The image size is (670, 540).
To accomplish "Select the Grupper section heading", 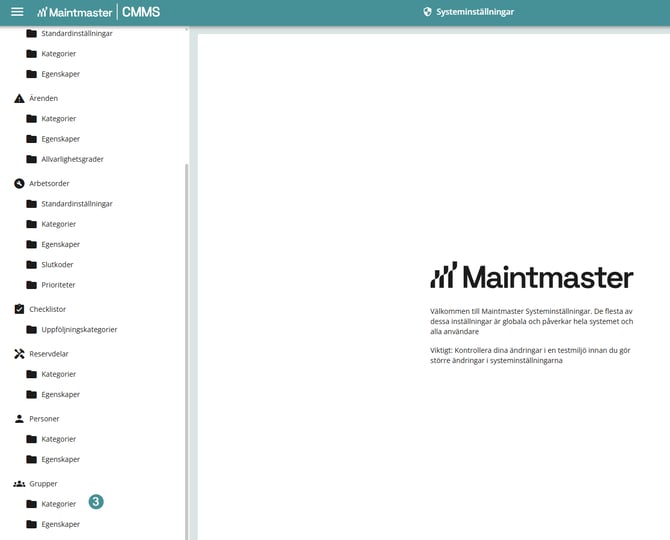I will [x=43, y=484].
